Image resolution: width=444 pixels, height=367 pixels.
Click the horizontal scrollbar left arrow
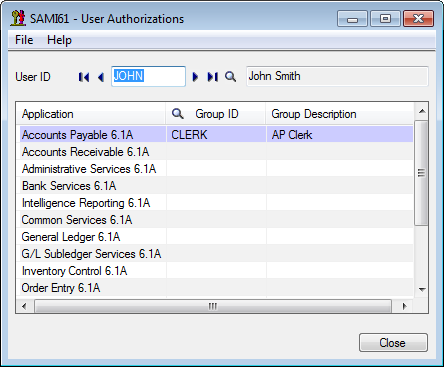click(x=24, y=306)
